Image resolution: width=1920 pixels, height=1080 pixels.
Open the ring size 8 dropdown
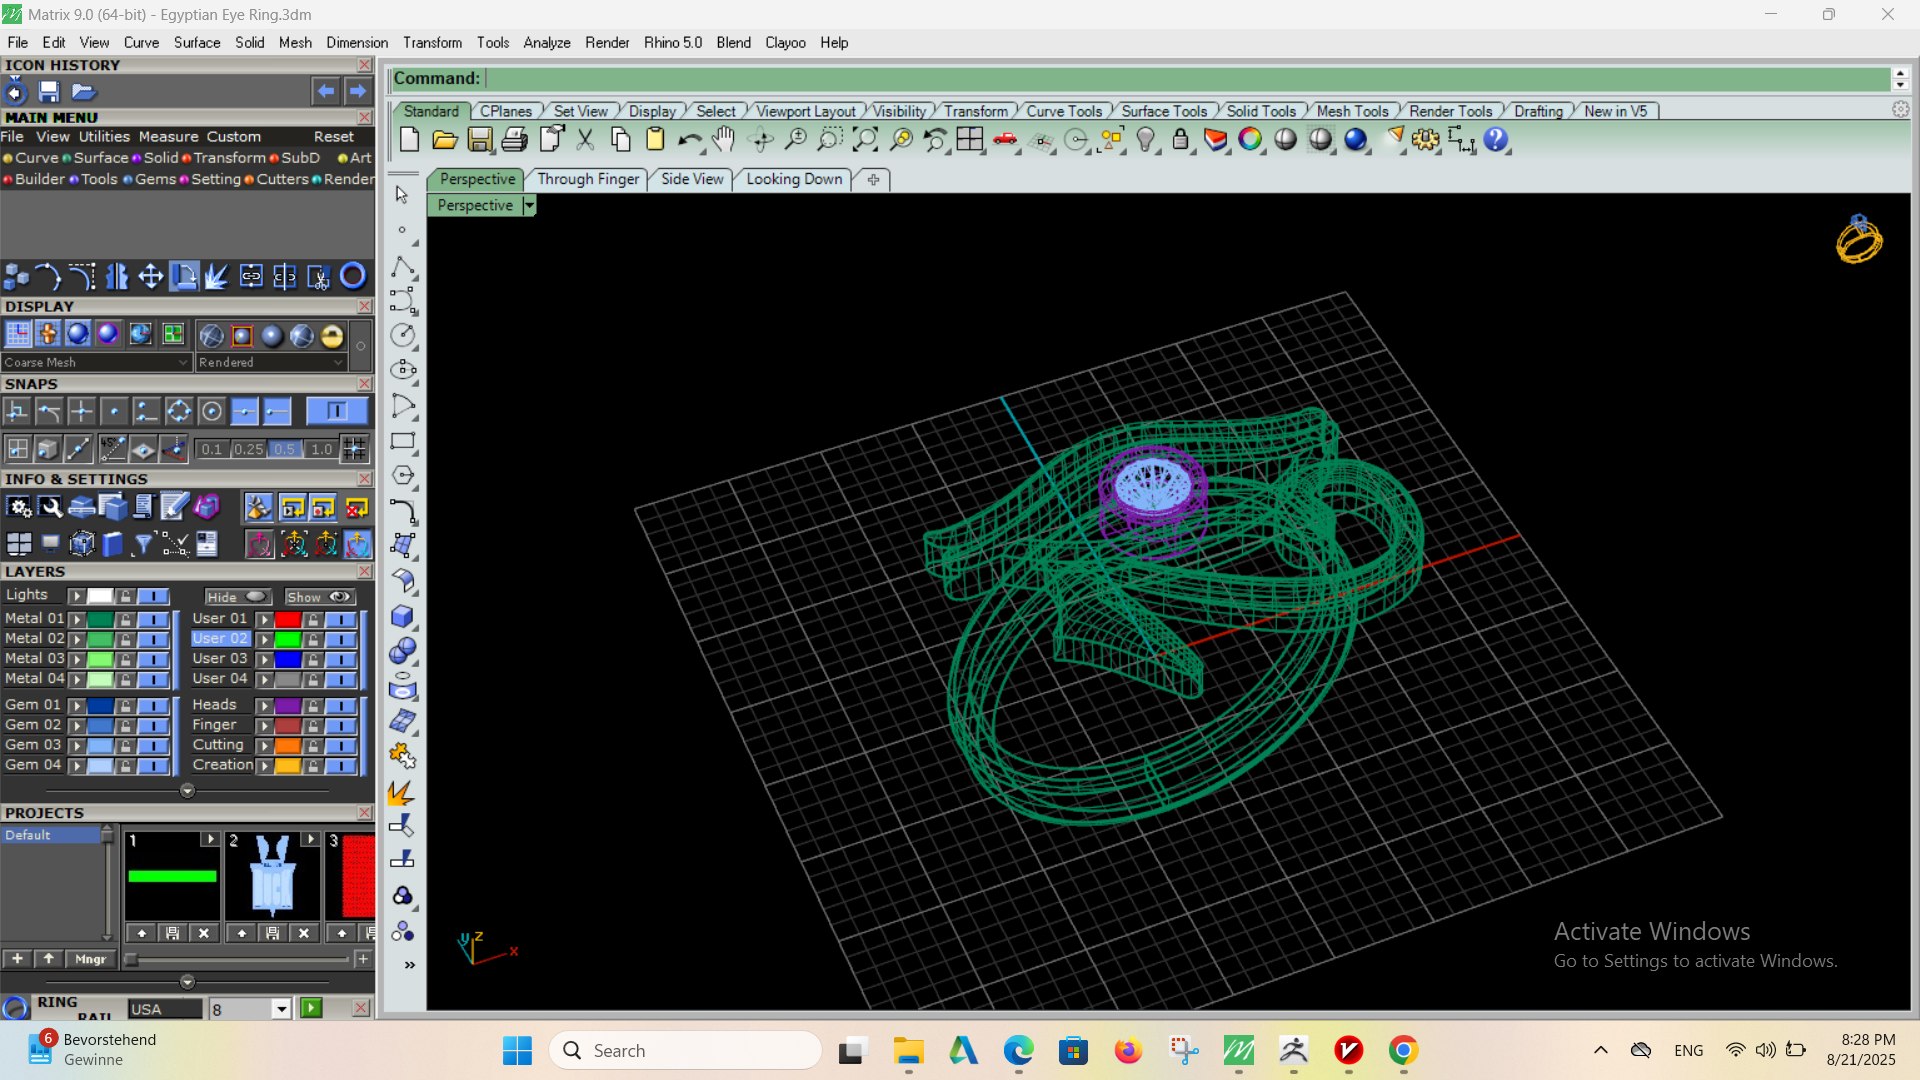[281, 1009]
